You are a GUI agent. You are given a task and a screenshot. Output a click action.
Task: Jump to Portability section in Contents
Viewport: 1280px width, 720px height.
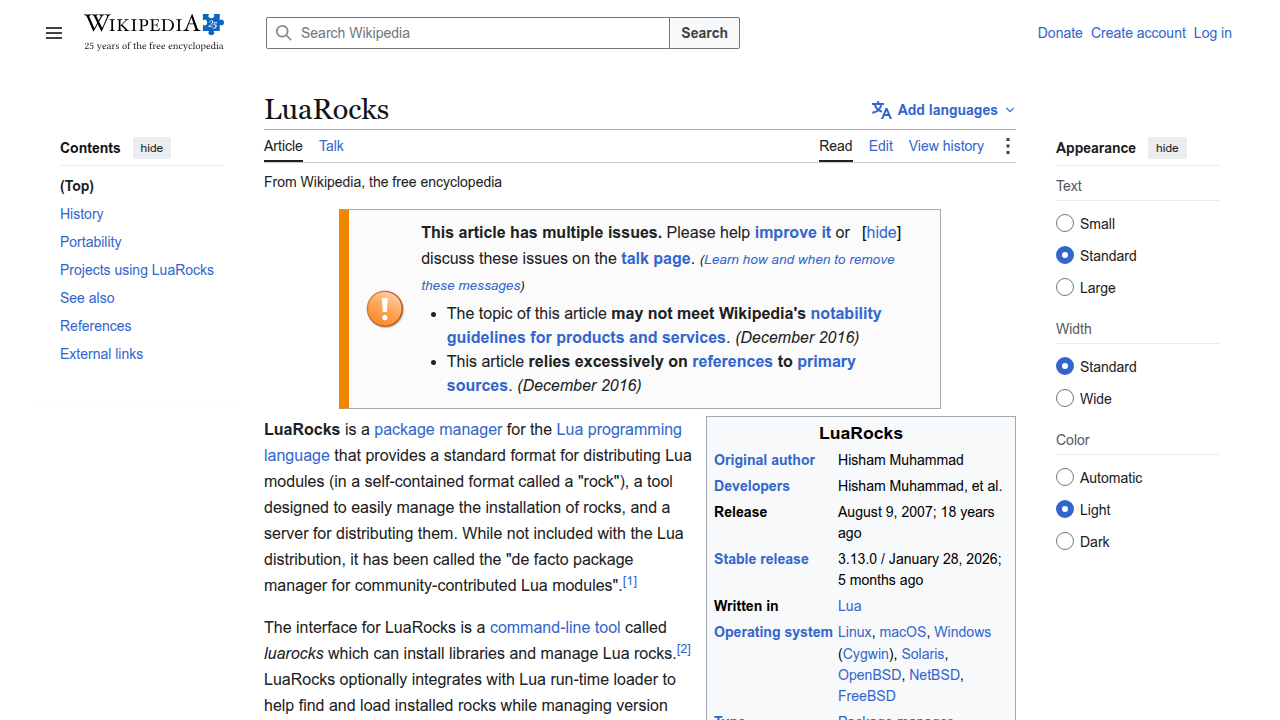tap(91, 242)
